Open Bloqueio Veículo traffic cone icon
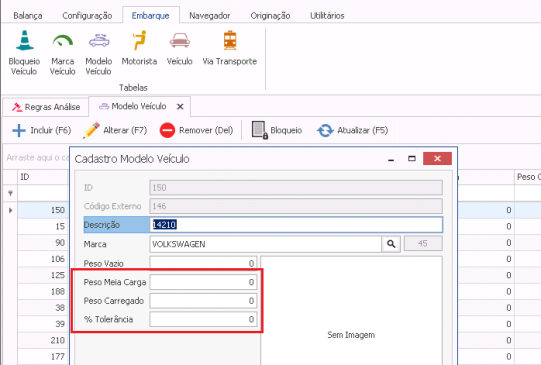Viewport: 541px width, 365px height. click(x=24, y=40)
